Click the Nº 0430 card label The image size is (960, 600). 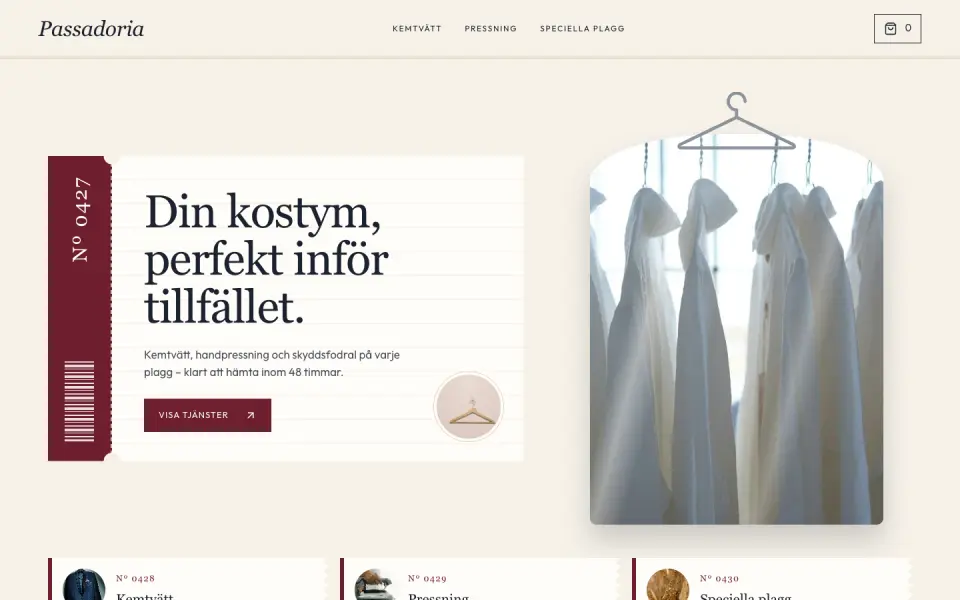point(719,578)
